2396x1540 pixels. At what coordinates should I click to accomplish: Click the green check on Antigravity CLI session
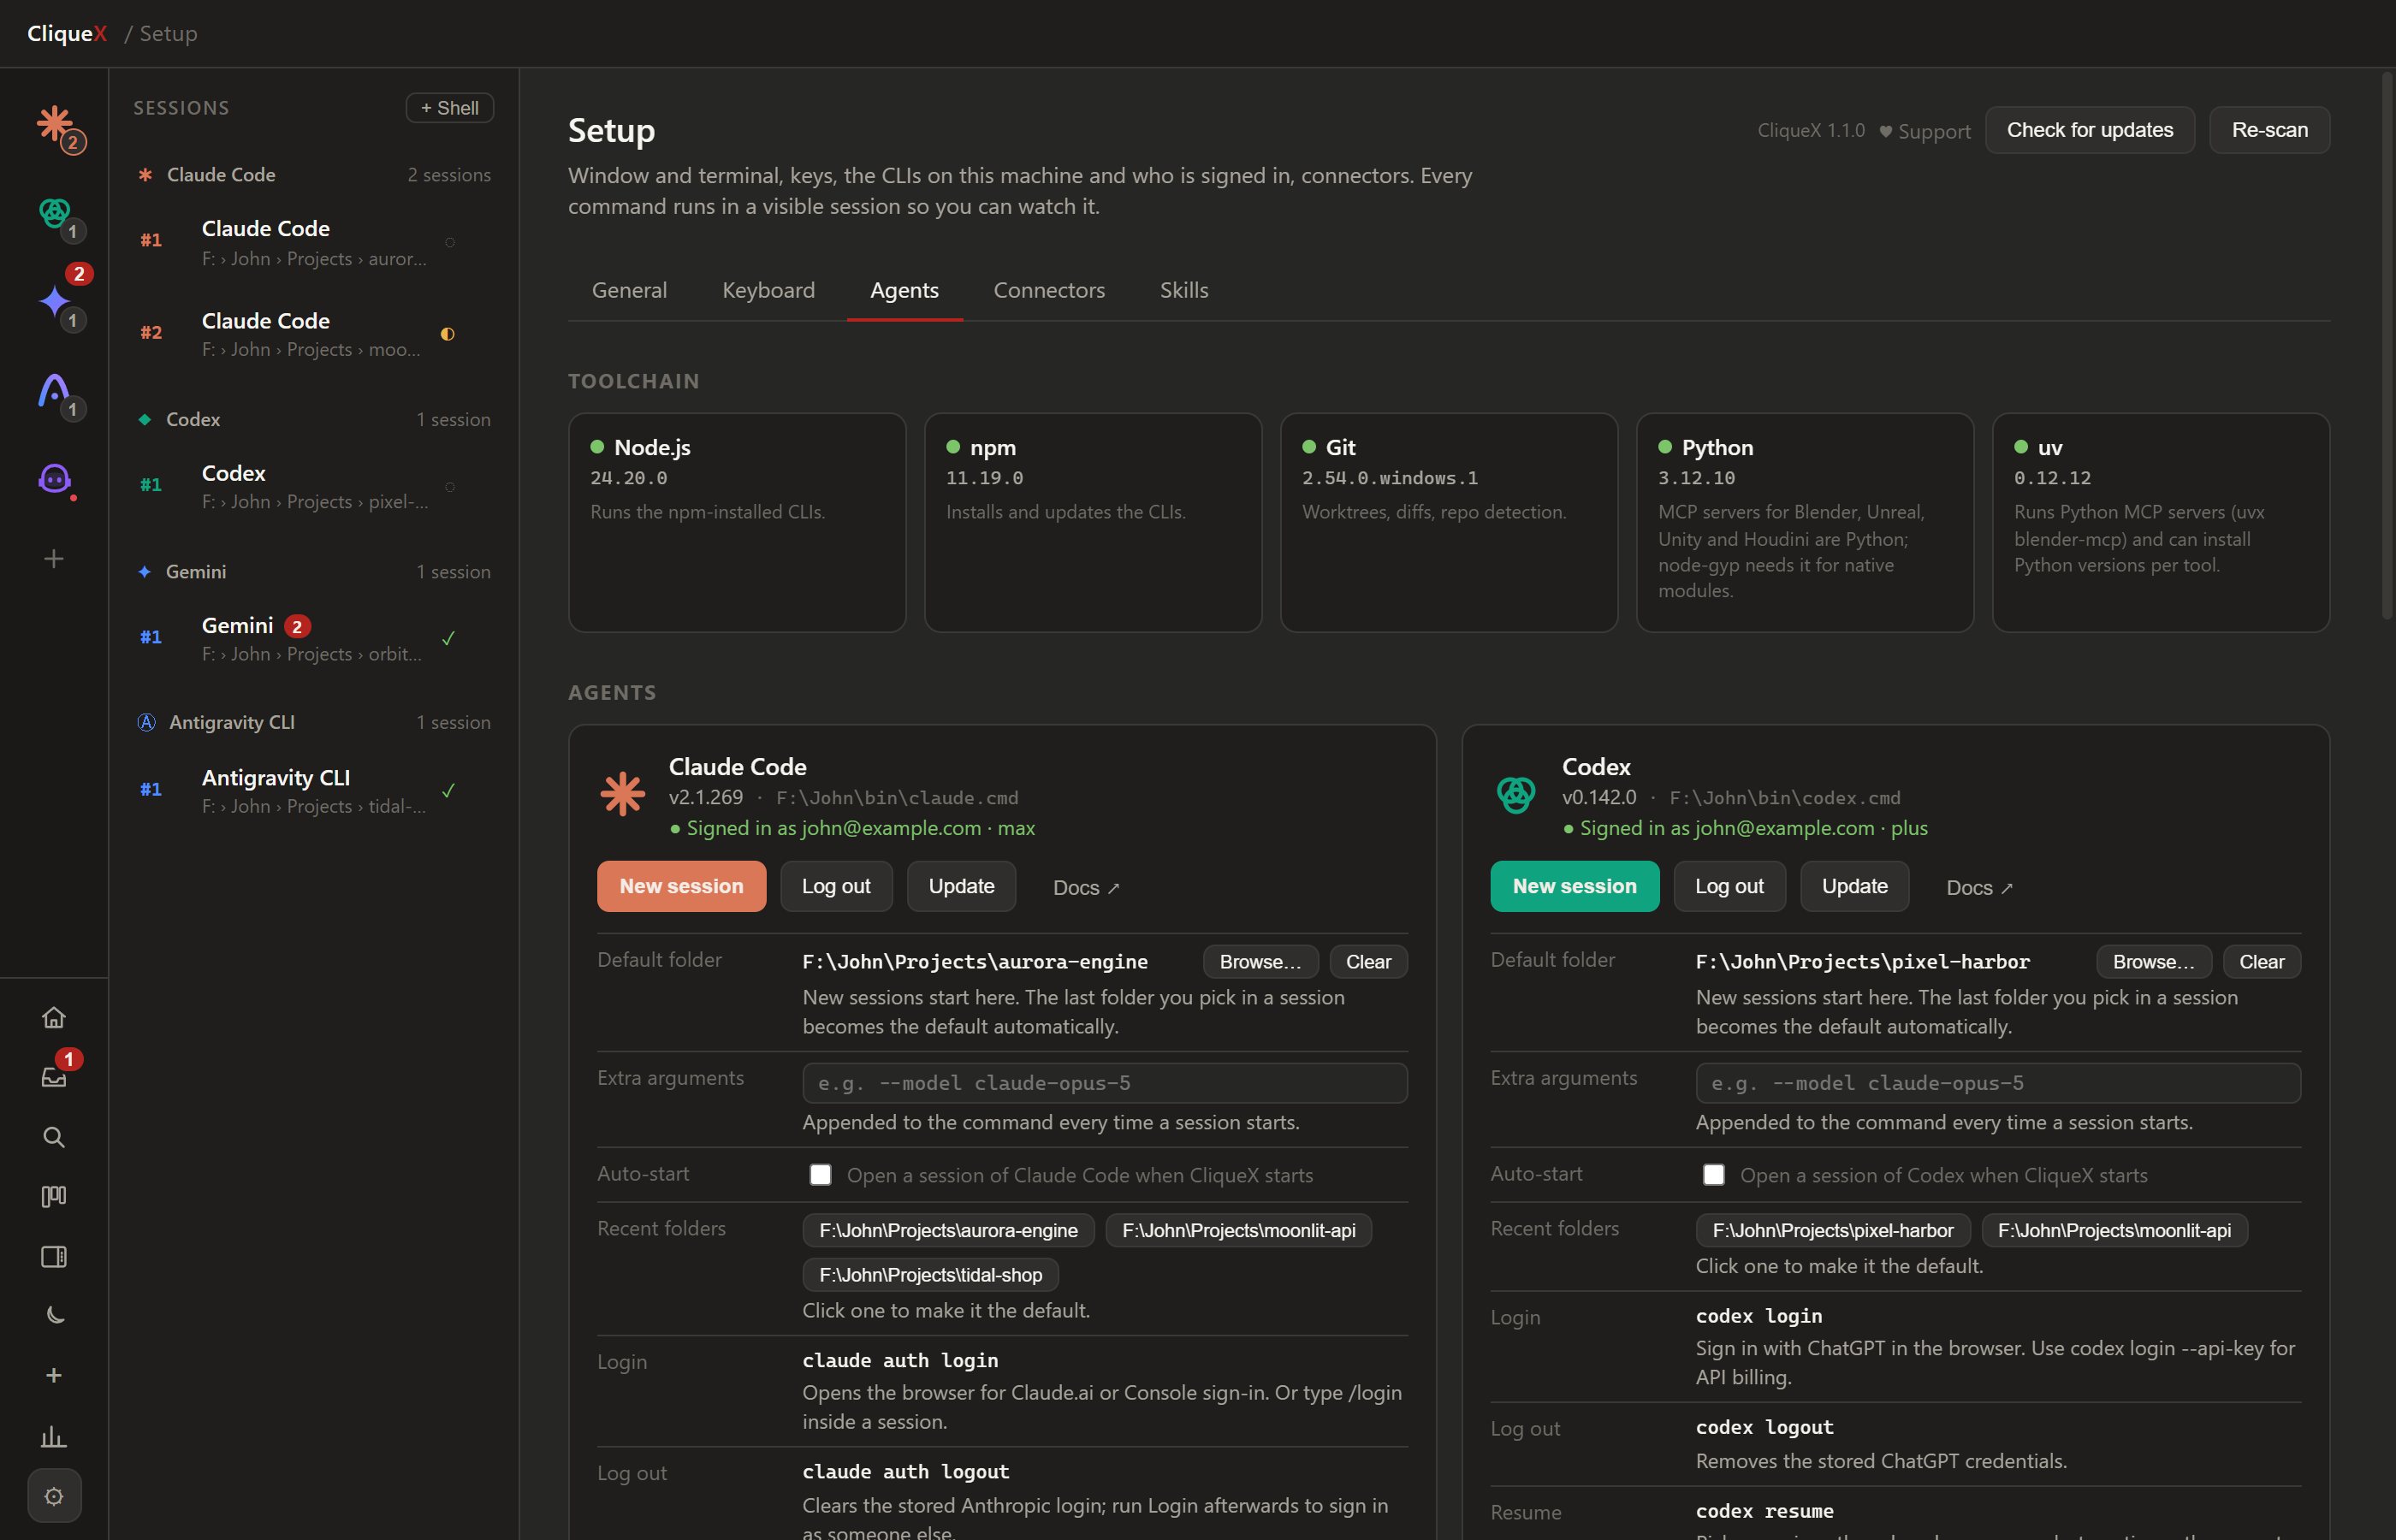(x=448, y=791)
